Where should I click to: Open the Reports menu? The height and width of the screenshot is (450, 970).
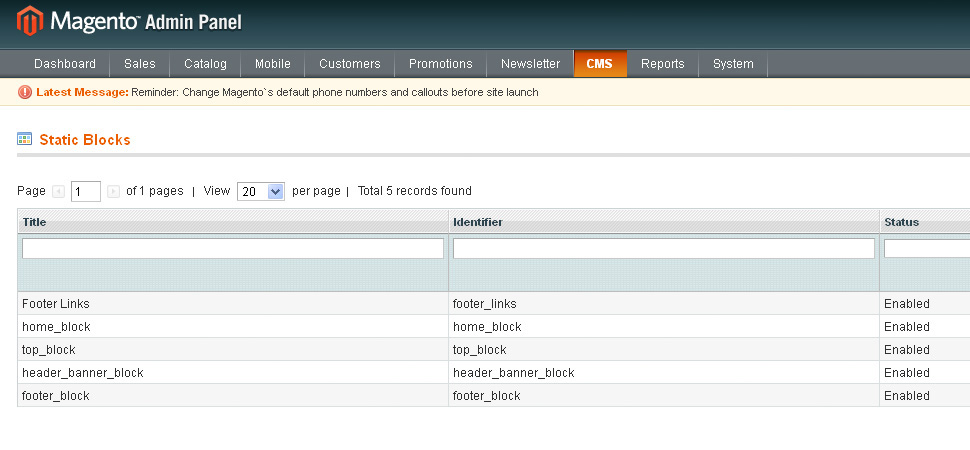click(663, 64)
